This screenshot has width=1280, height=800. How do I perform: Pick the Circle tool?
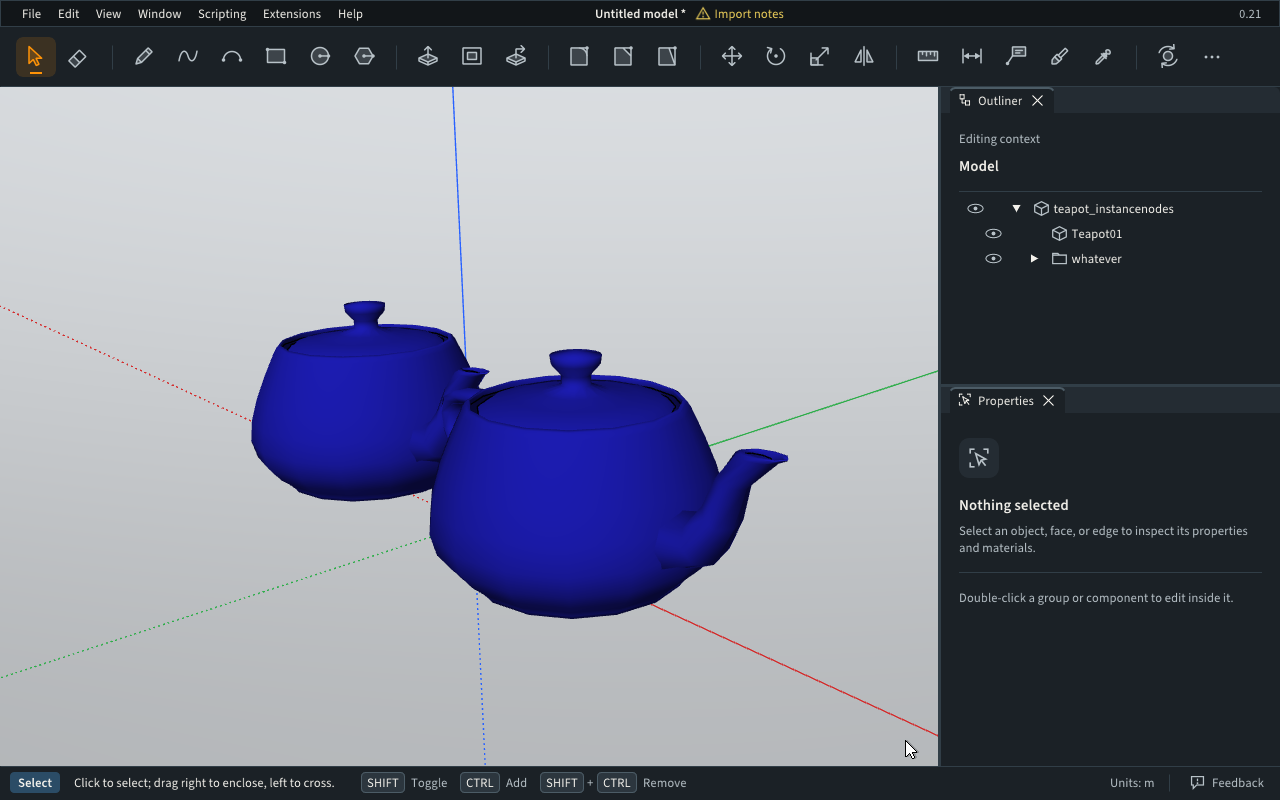coord(320,57)
